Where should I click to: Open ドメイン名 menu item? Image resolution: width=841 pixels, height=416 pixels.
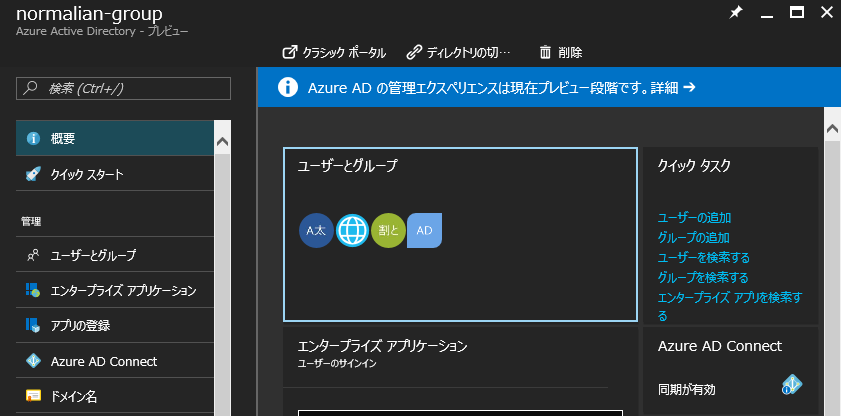(115, 397)
